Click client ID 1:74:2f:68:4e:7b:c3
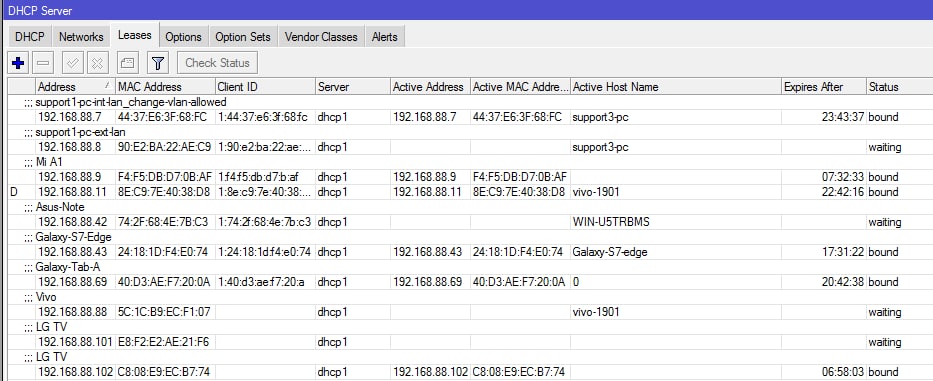 coord(264,222)
